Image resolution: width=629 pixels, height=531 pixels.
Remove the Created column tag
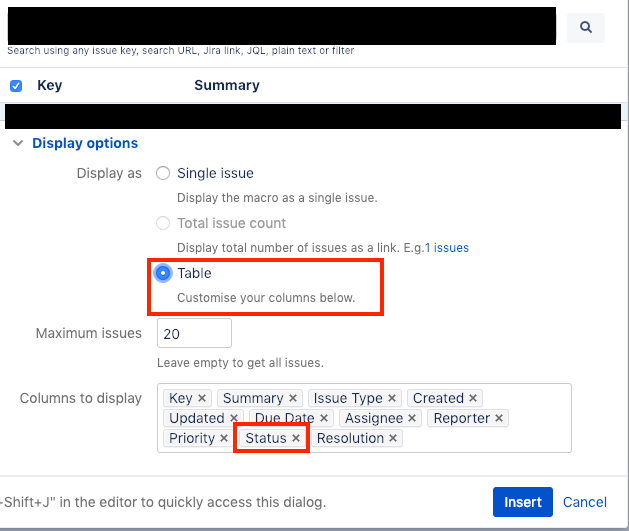473,398
